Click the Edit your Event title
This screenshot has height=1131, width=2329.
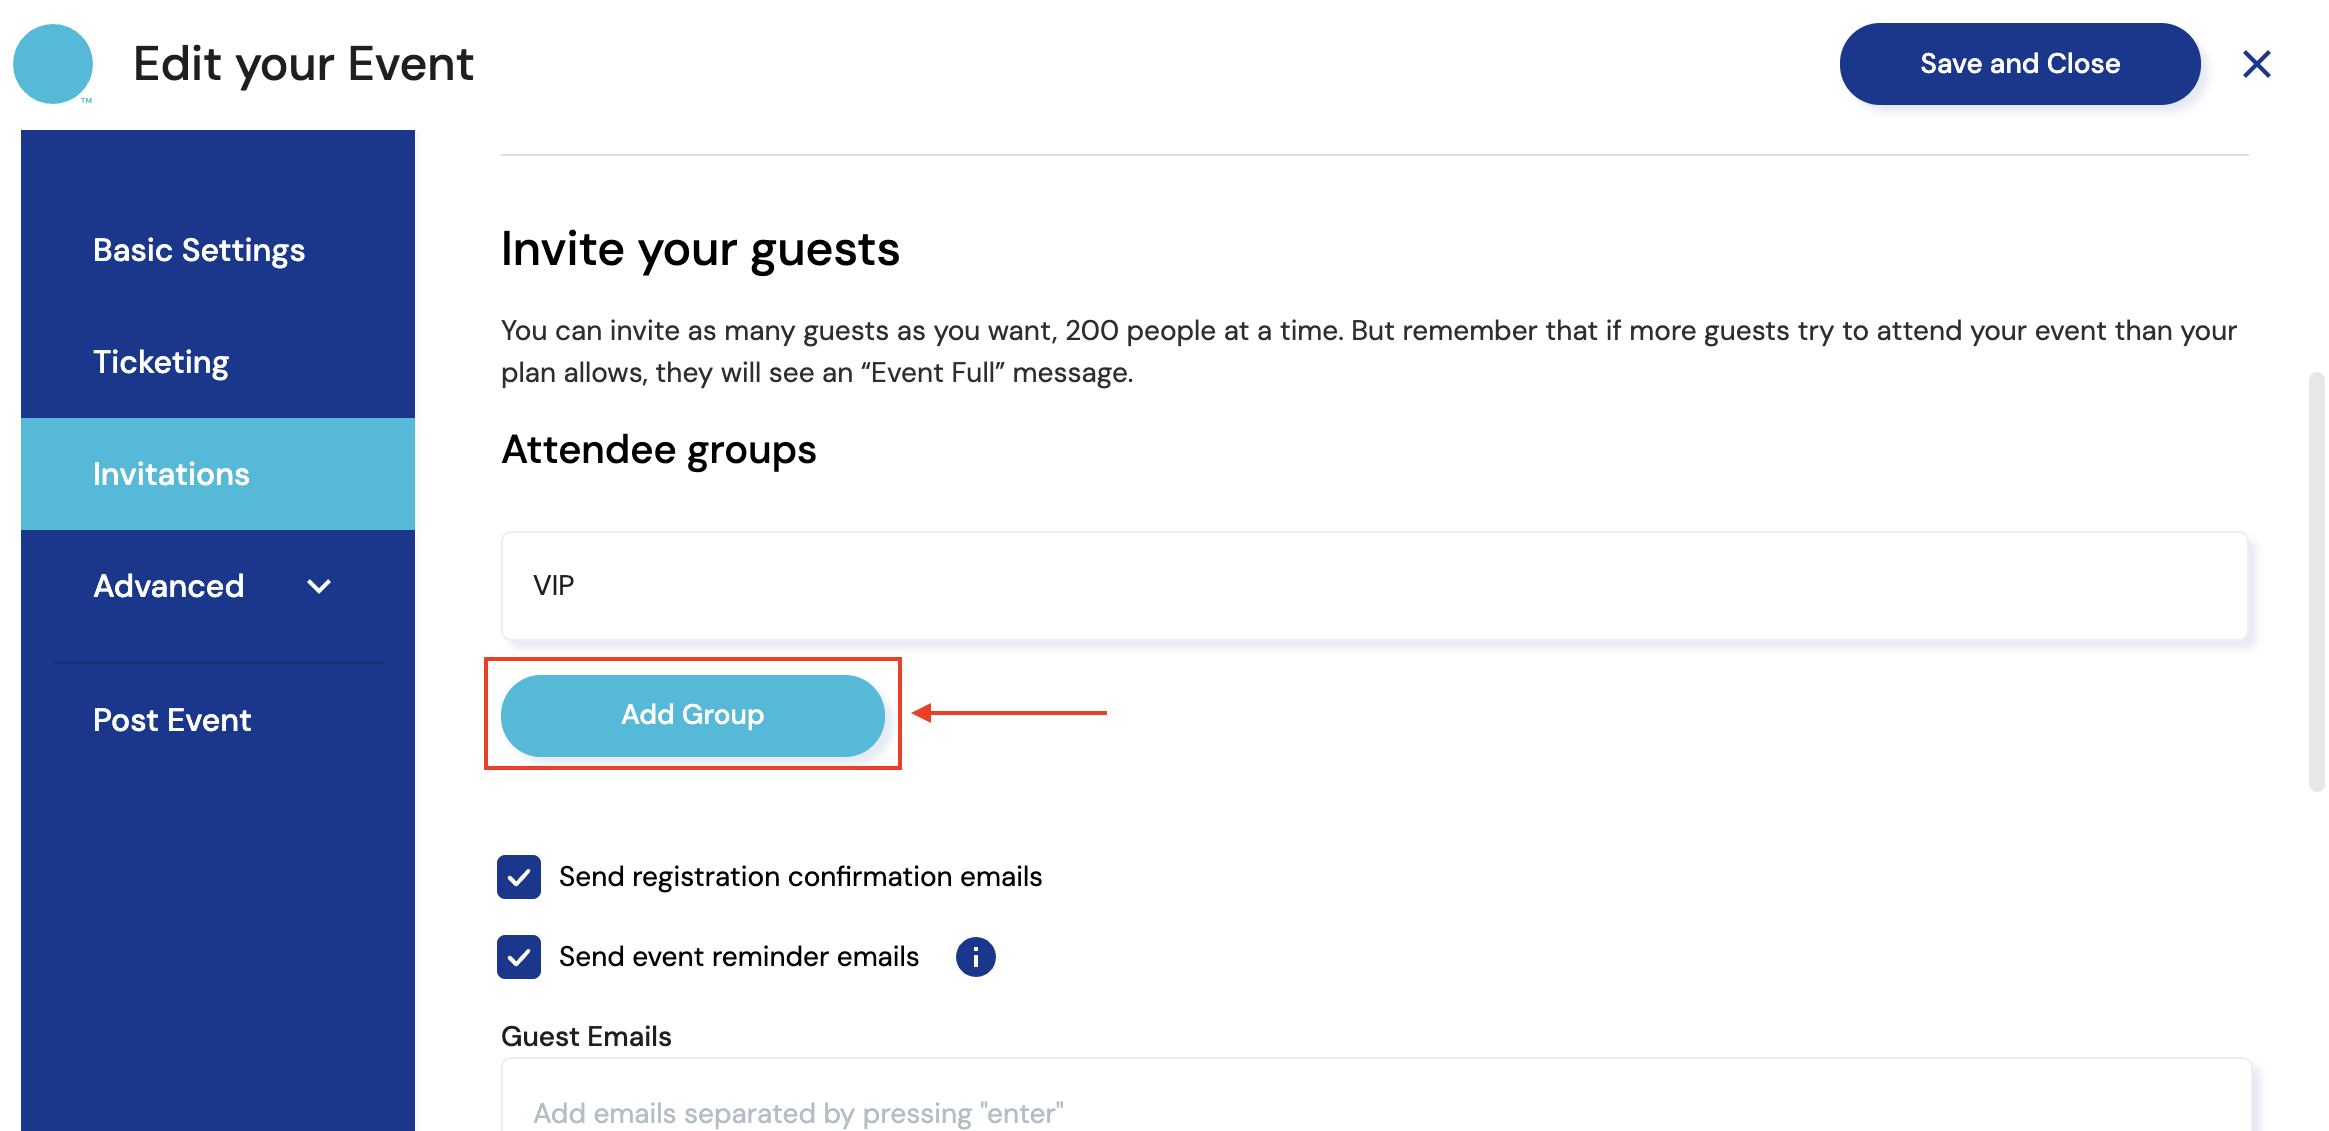point(303,64)
